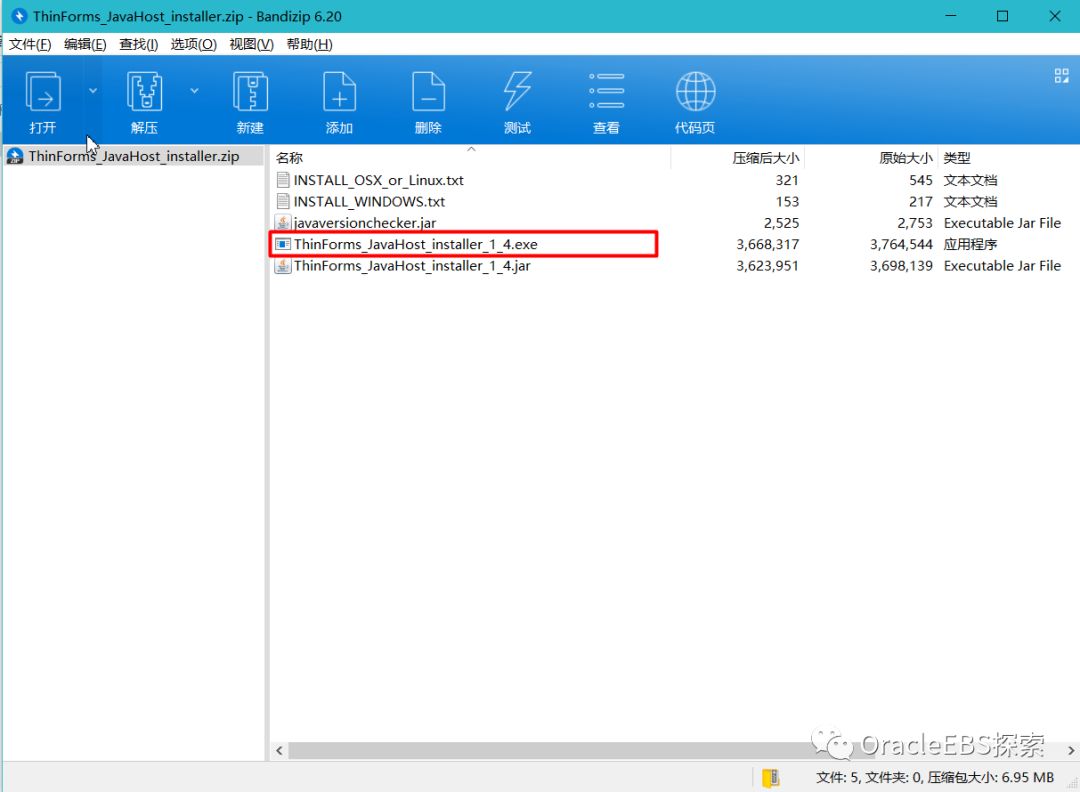
Task: Select file javaversionchecker.jar
Action: coord(364,223)
